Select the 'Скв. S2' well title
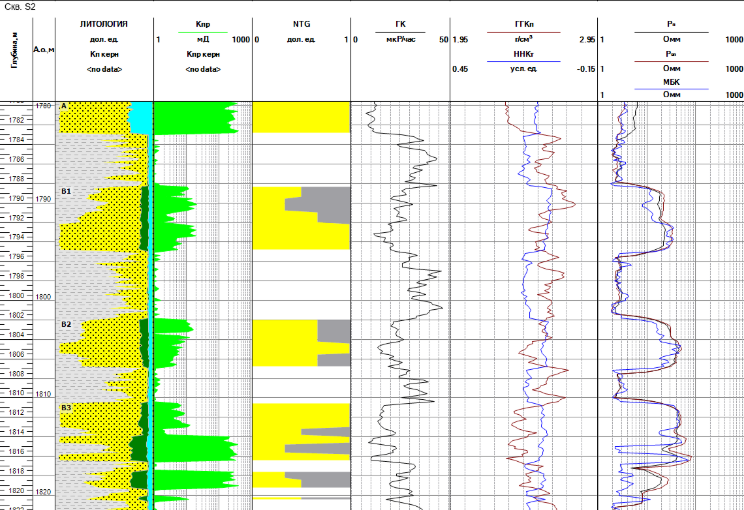Screen dimensions: 744x510 click(x=19, y=7)
